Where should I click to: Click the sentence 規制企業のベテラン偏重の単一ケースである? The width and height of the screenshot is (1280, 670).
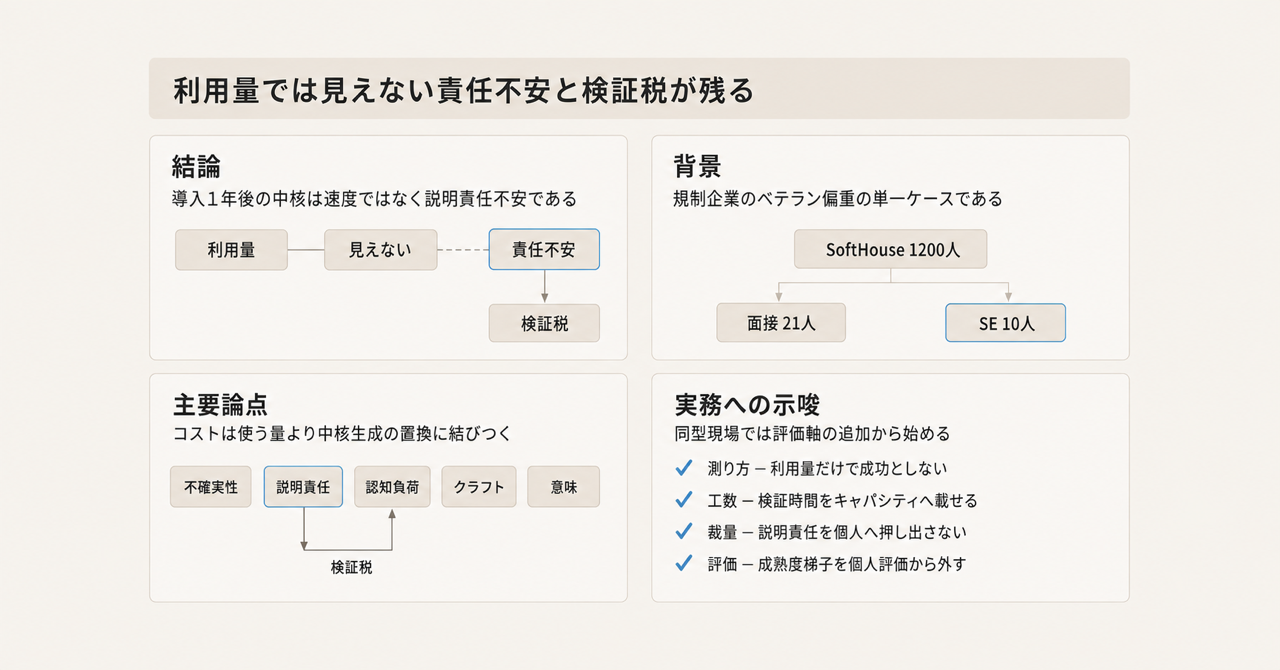tap(838, 199)
